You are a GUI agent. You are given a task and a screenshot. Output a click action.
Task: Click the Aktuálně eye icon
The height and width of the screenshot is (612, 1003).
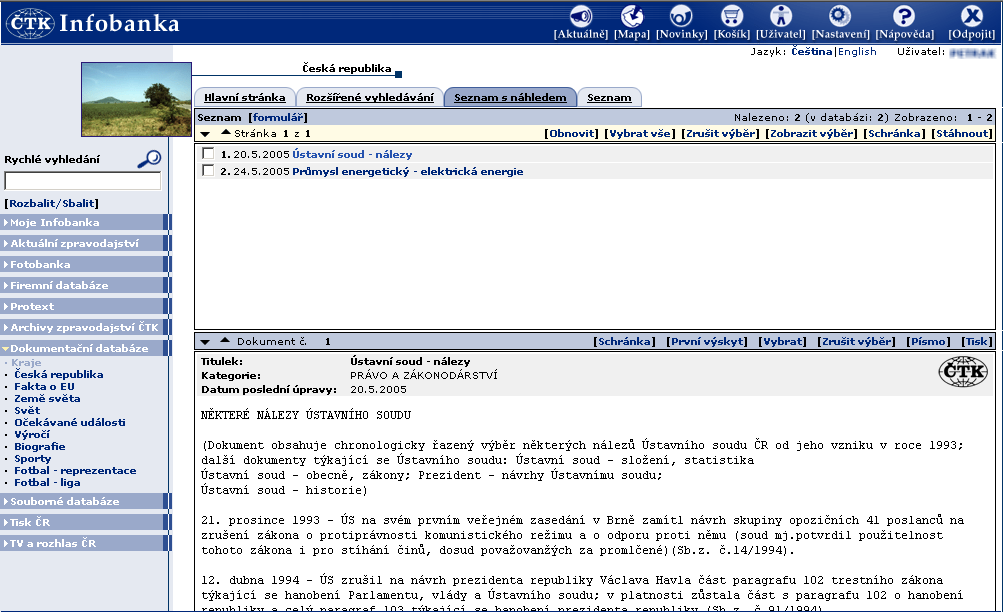tap(580, 16)
